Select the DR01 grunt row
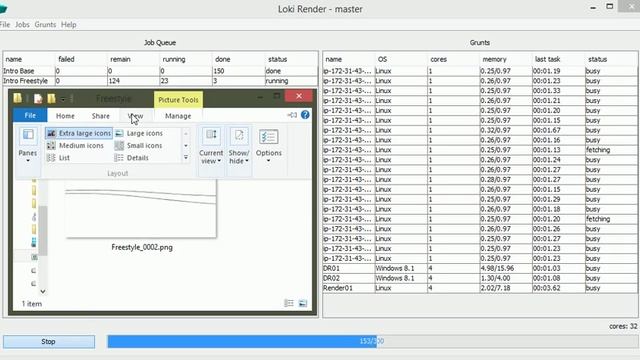Viewport: 640px width, 360px height. pyautogui.click(x=480, y=269)
